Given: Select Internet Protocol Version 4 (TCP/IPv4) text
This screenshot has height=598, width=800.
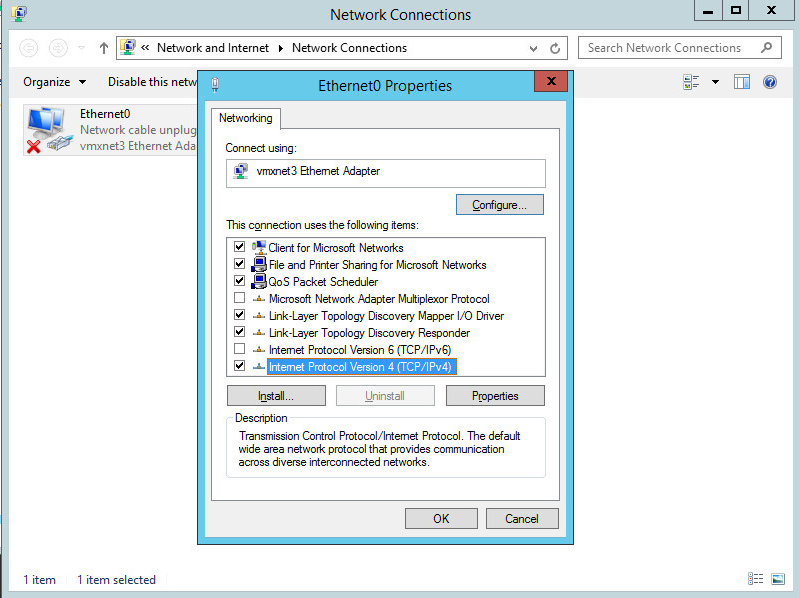Looking at the screenshot, I should [360, 367].
